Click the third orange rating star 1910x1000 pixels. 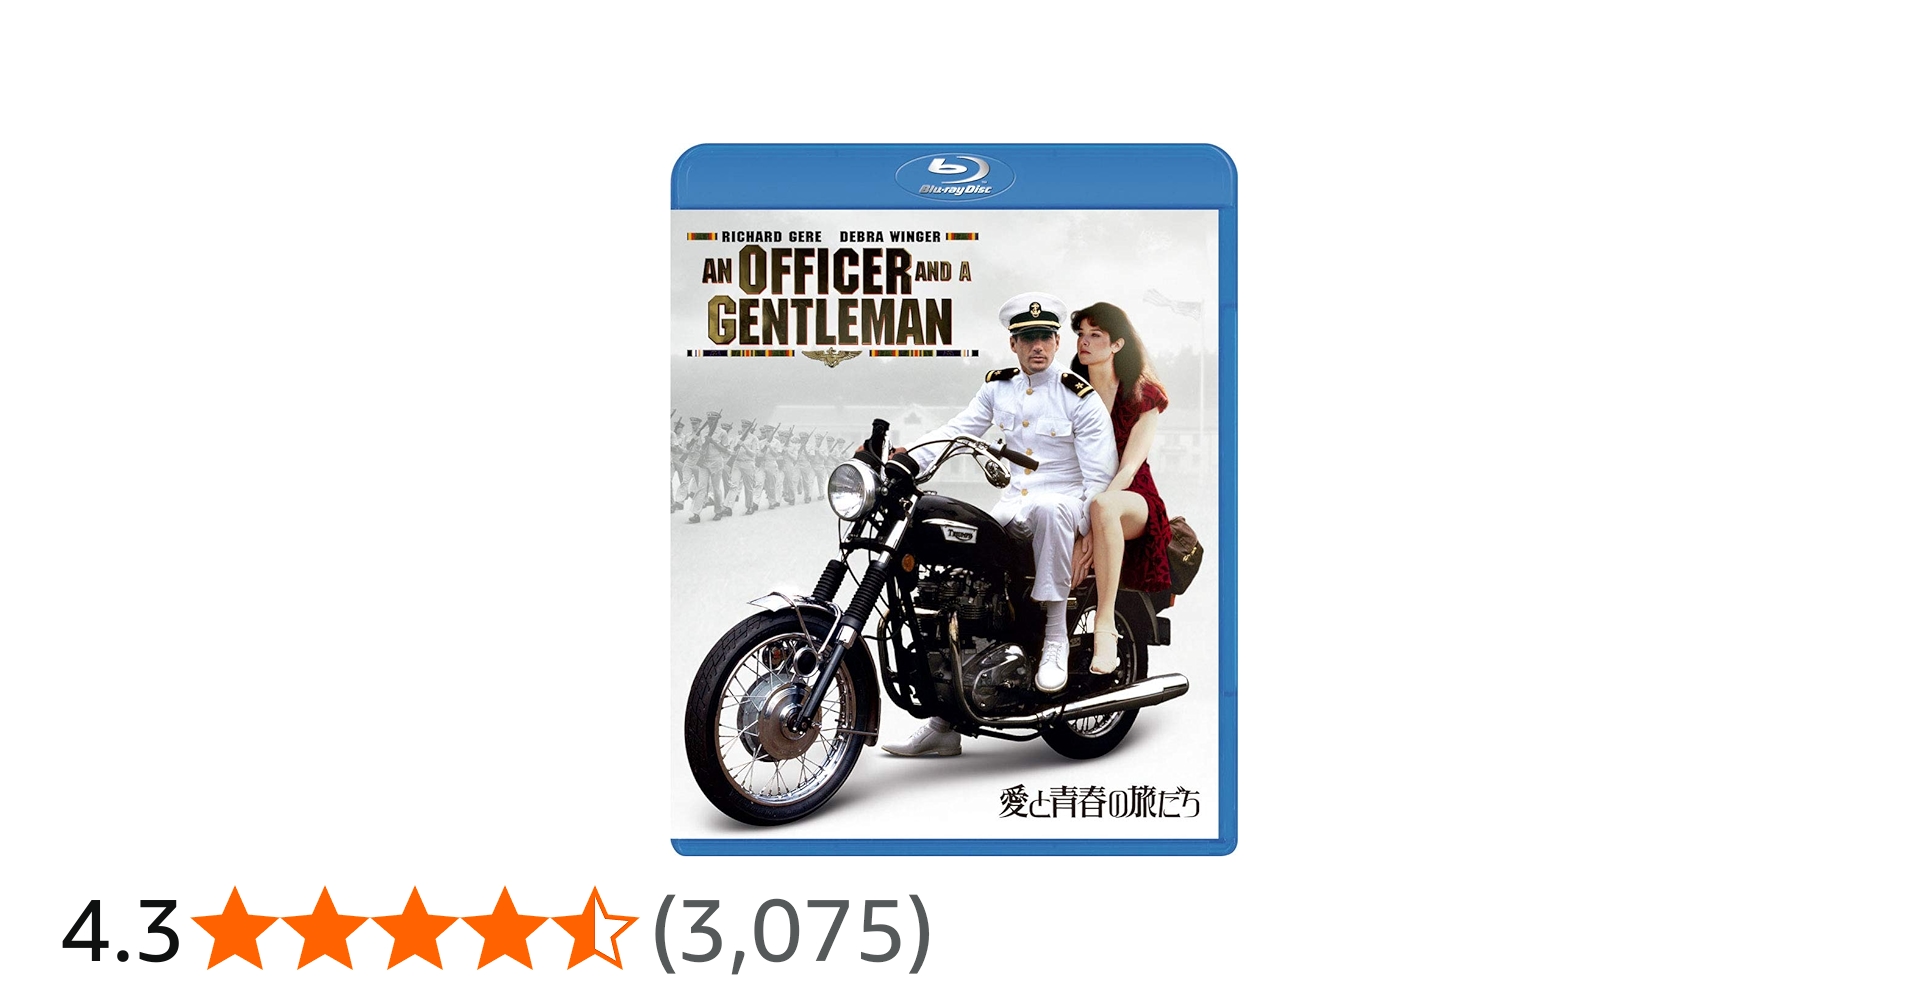414,928
